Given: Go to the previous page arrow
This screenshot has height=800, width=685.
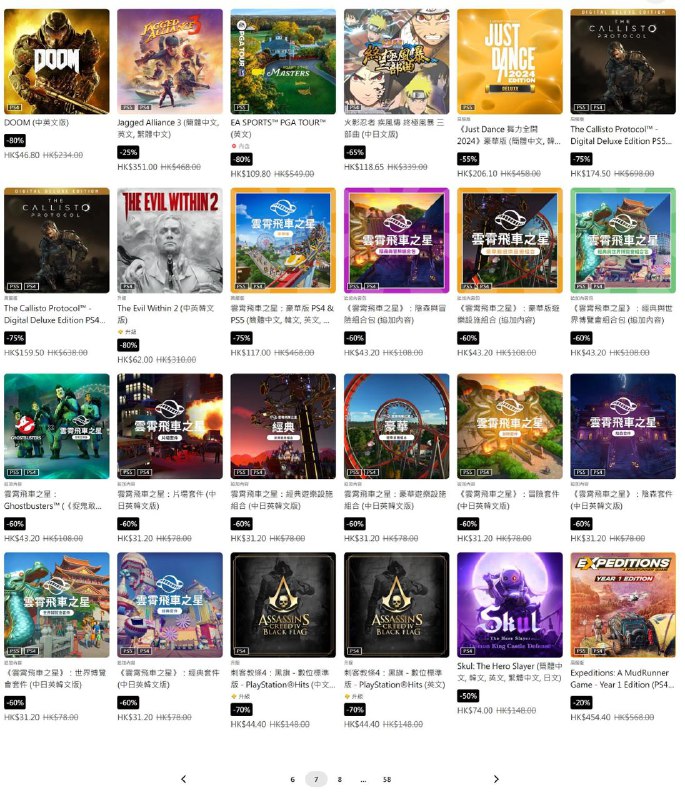Looking at the screenshot, I should tap(184, 779).
